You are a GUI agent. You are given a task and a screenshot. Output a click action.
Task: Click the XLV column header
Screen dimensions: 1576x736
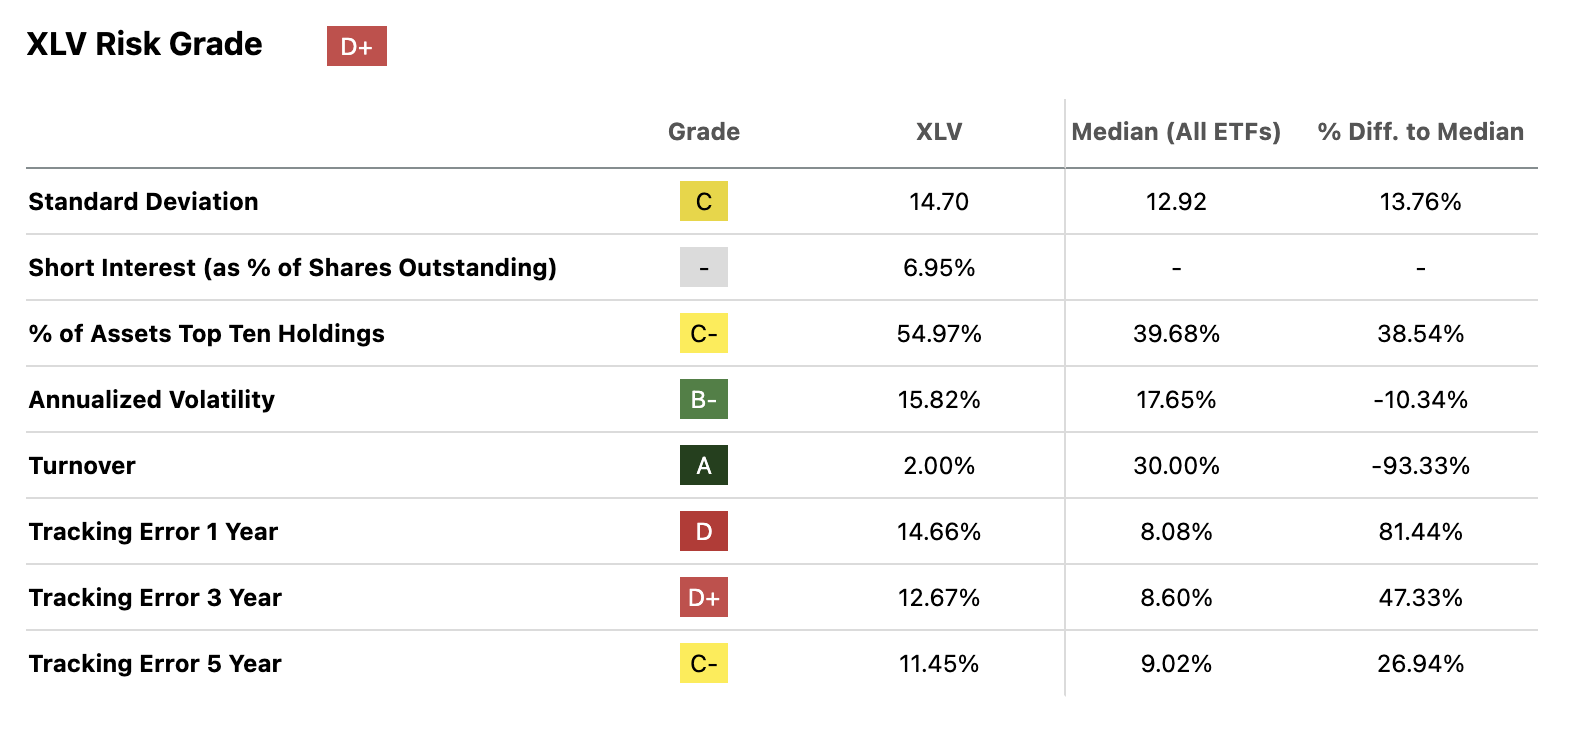pyautogui.click(x=939, y=132)
